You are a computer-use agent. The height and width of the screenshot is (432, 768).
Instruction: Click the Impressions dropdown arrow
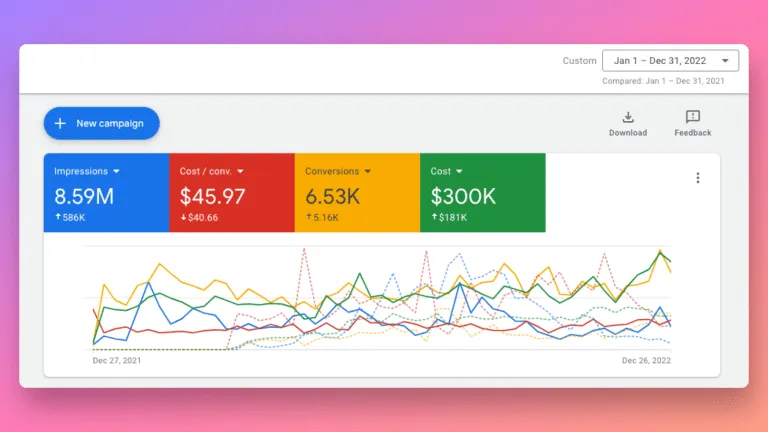pos(117,171)
